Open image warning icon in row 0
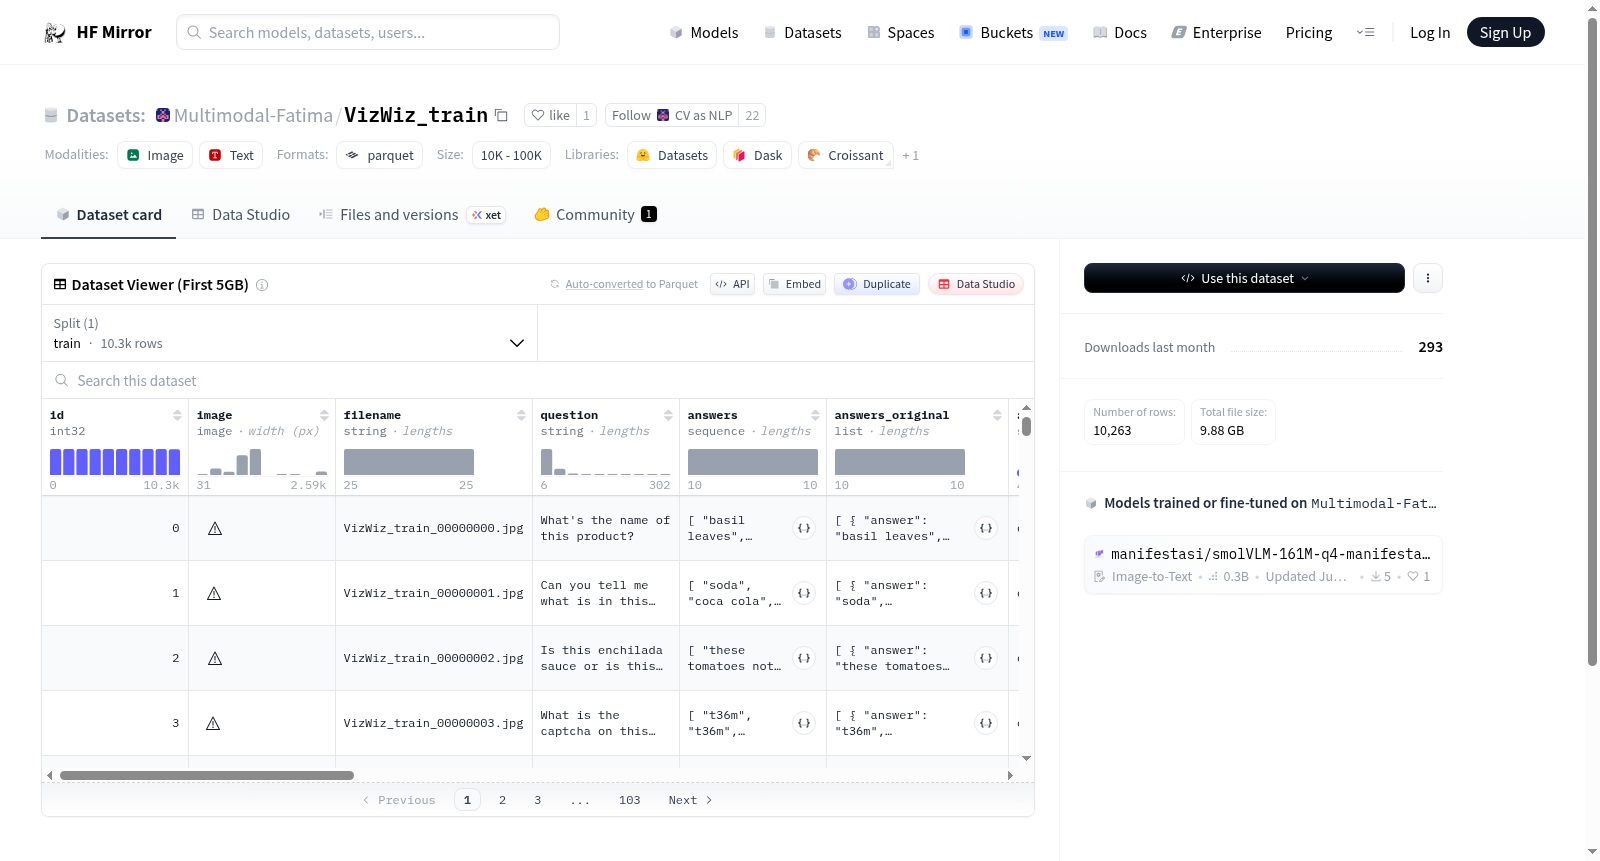This screenshot has width=1600, height=861. tap(215, 529)
